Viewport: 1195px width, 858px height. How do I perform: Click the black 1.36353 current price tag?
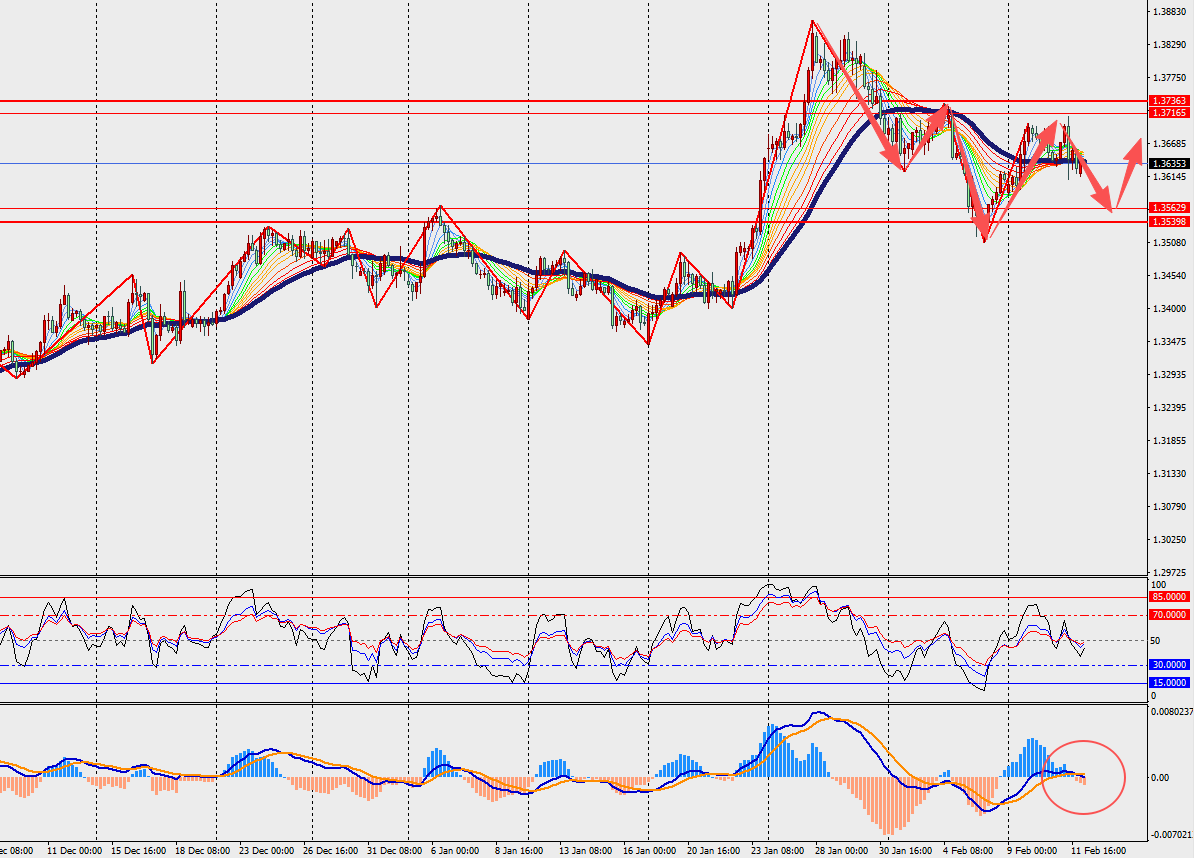coord(1169,163)
